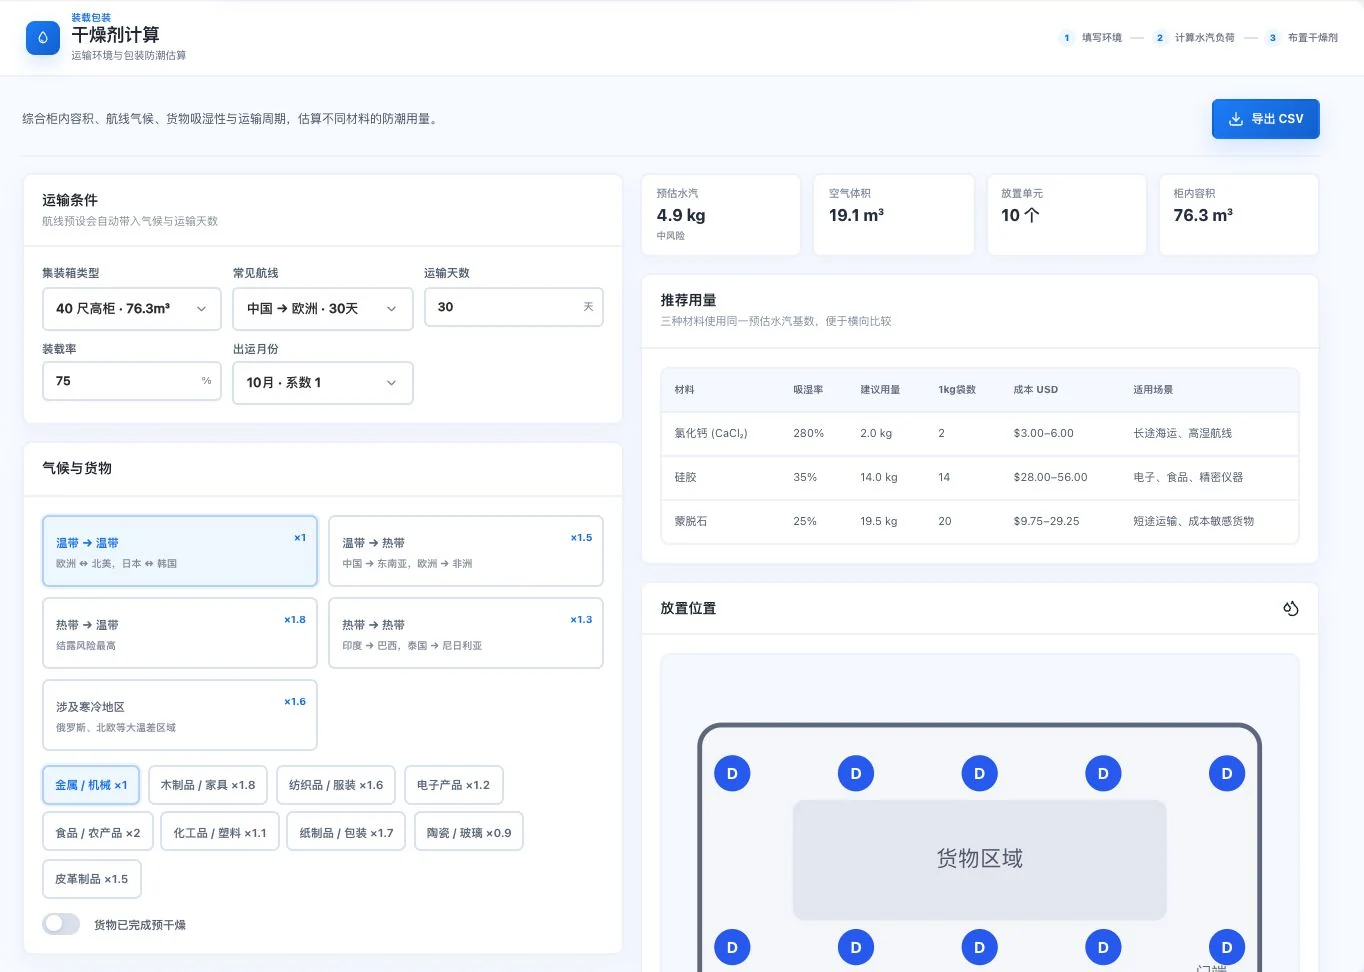1364x972 pixels.
Task: Choose cargo type 电子产品 ×1.2
Action: tap(453, 785)
